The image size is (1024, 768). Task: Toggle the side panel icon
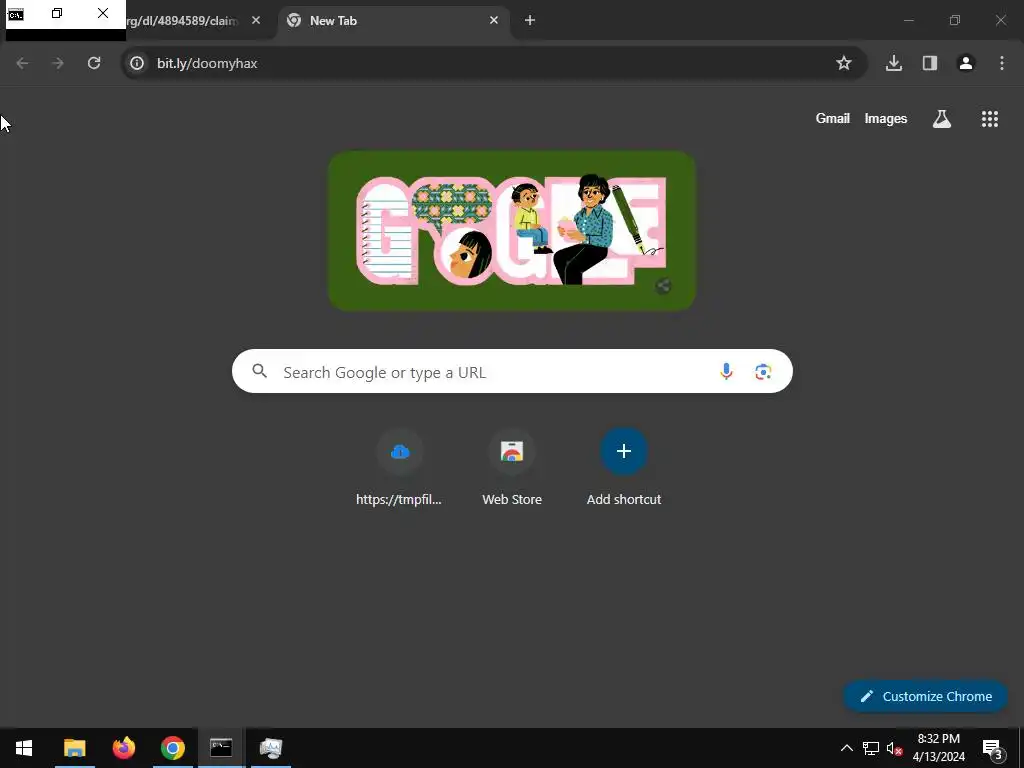pyautogui.click(x=930, y=63)
